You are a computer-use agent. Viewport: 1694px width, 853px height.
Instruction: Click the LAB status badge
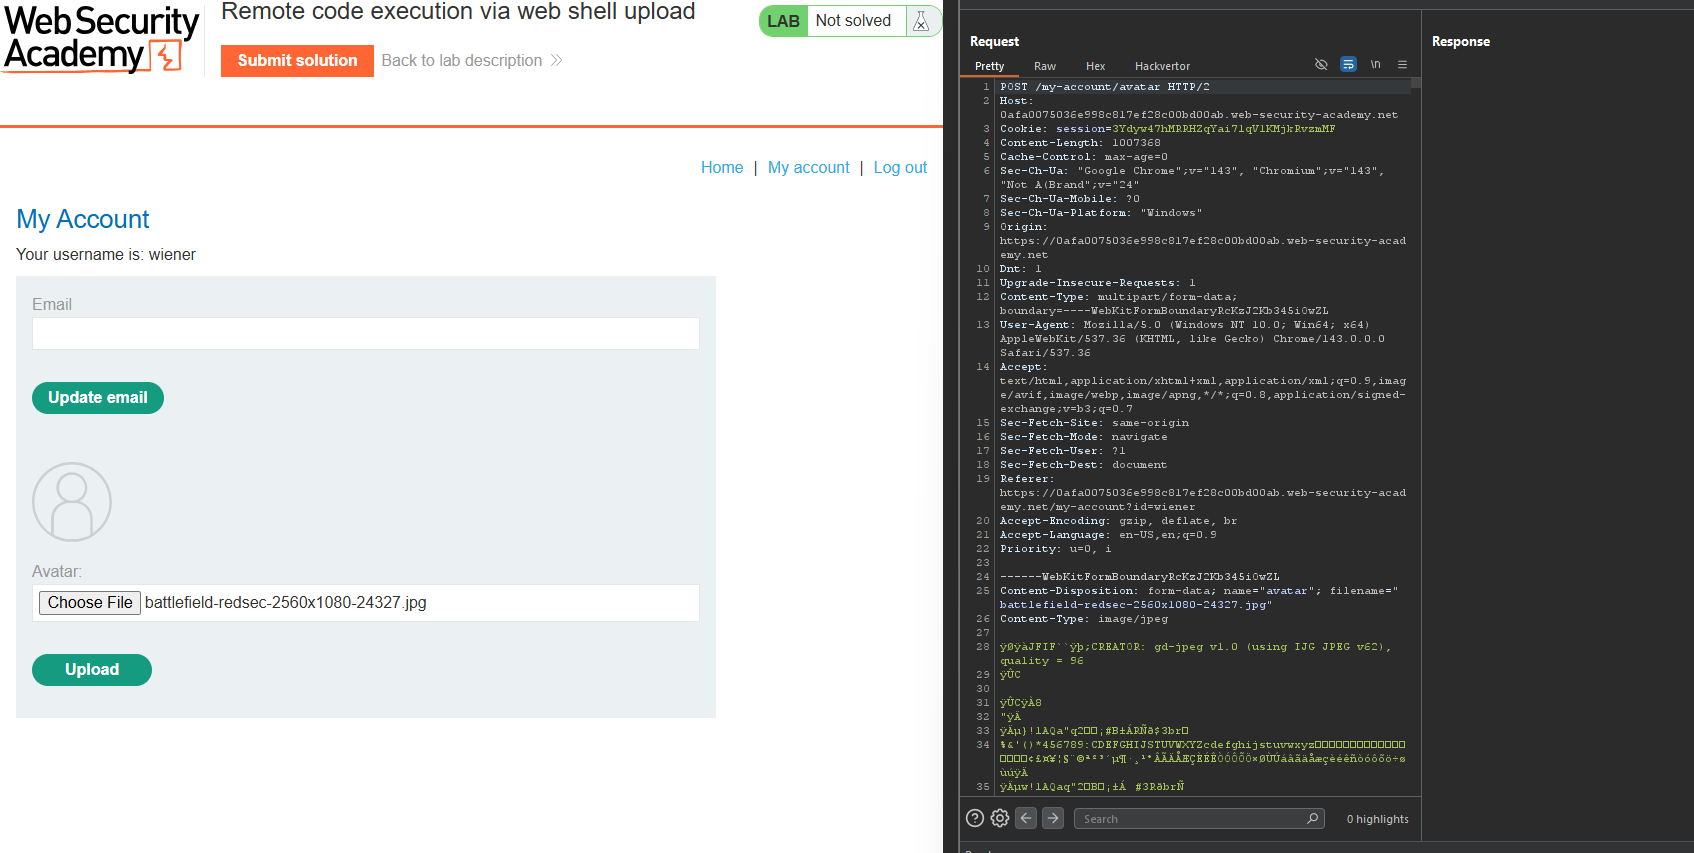(783, 21)
